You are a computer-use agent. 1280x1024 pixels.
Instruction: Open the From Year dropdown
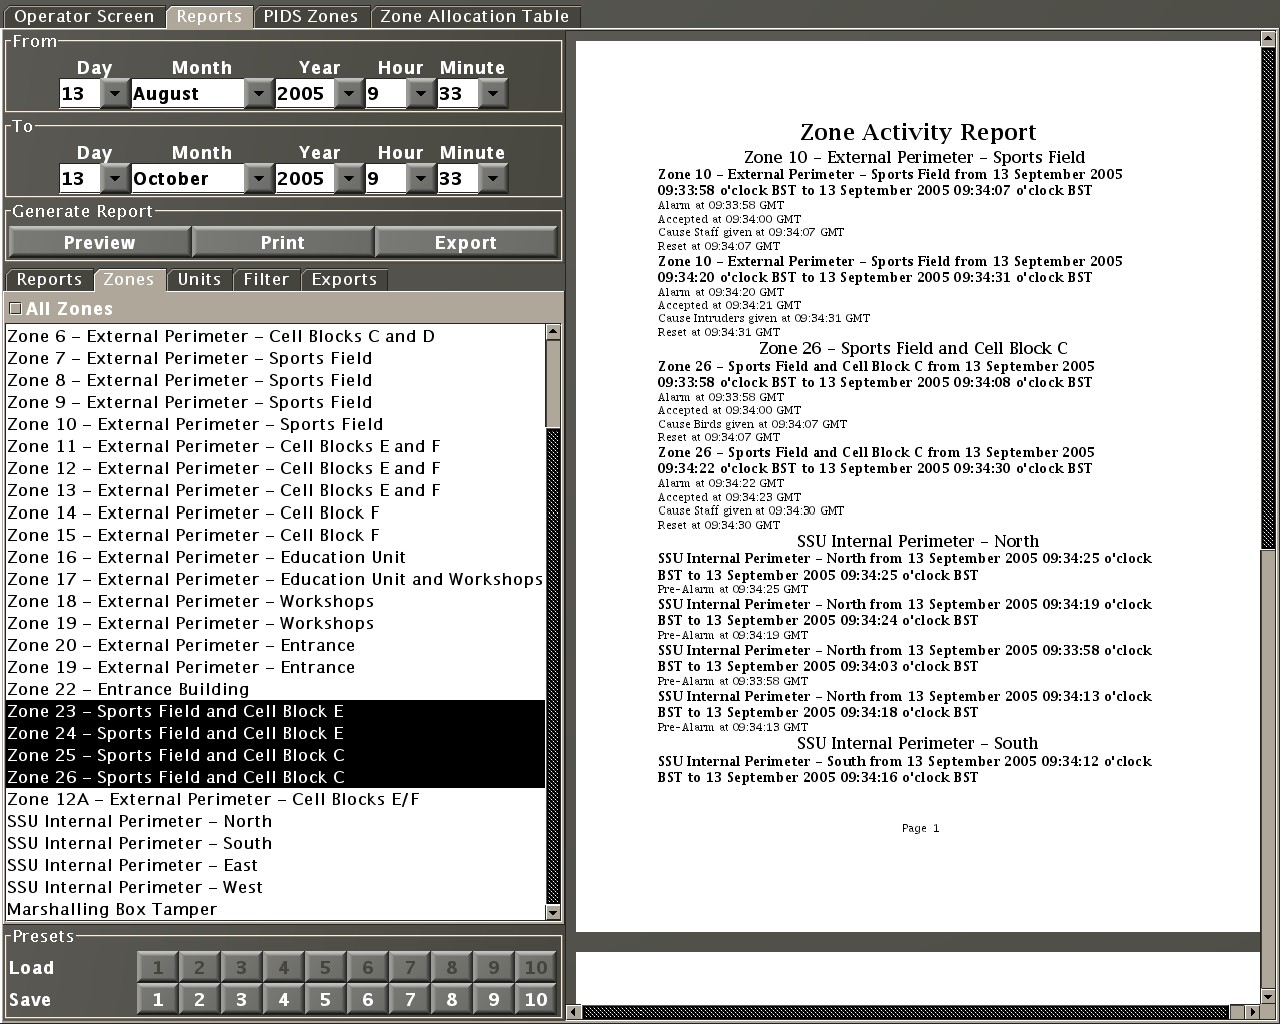click(349, 94)
